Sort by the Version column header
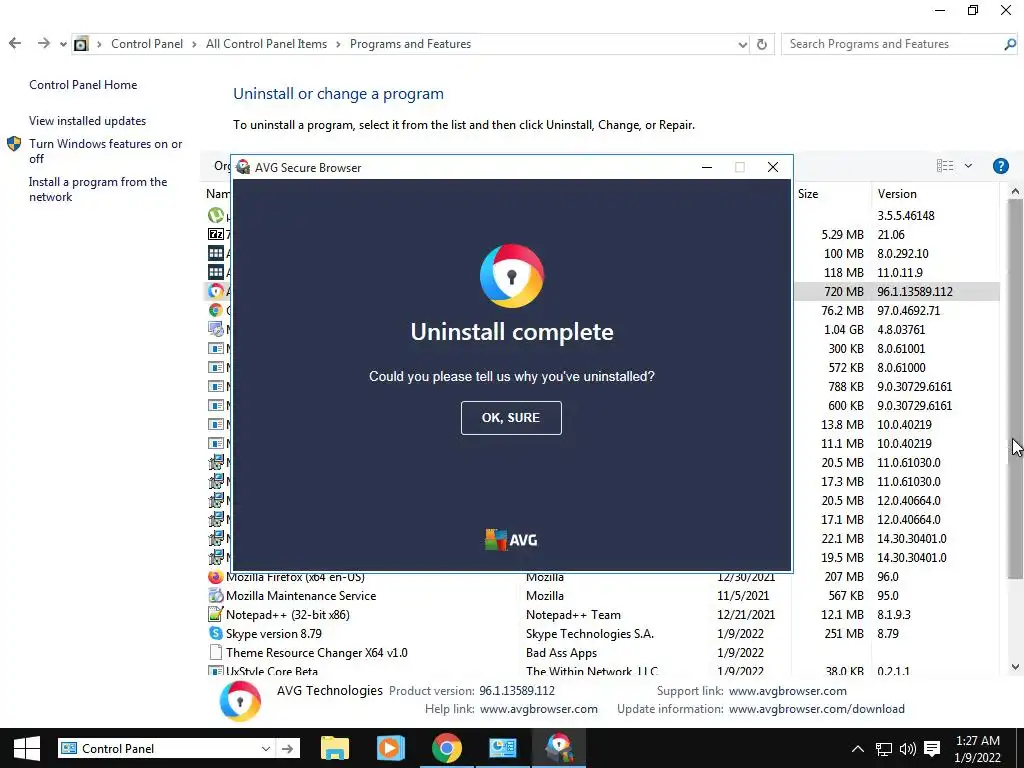This screenshot has width=1024, height=768. click(x=897, y=194)
